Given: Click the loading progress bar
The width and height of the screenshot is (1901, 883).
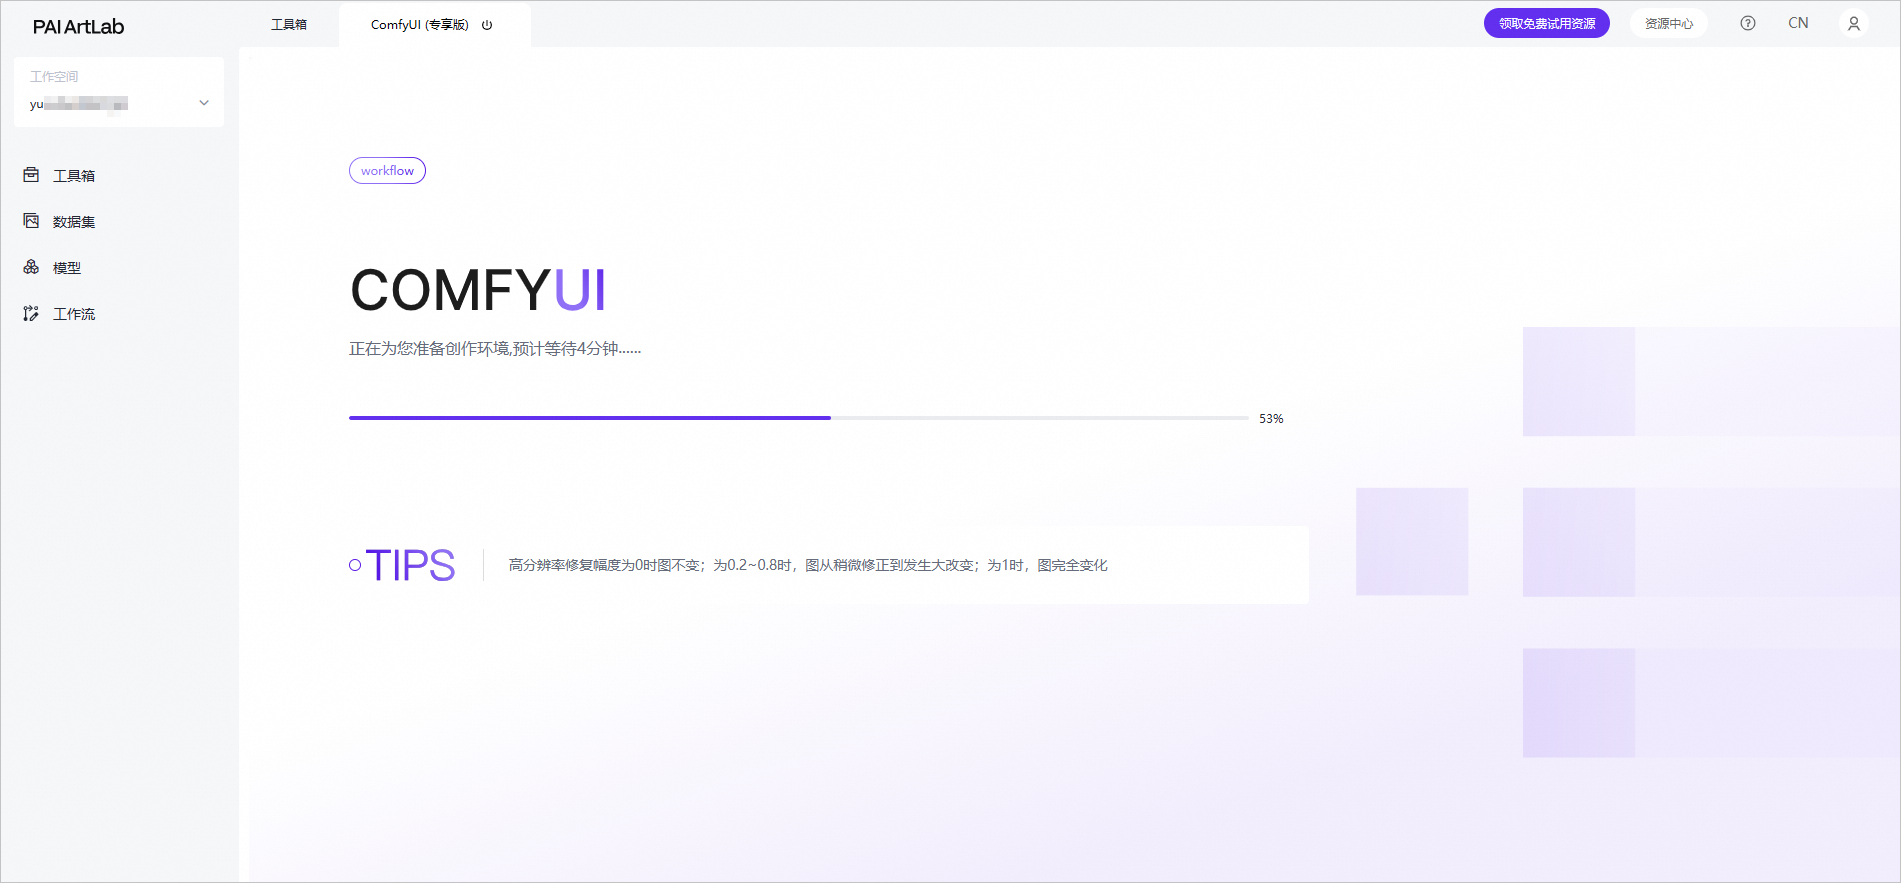Looking at the screenshot, I should click(799, 418).
